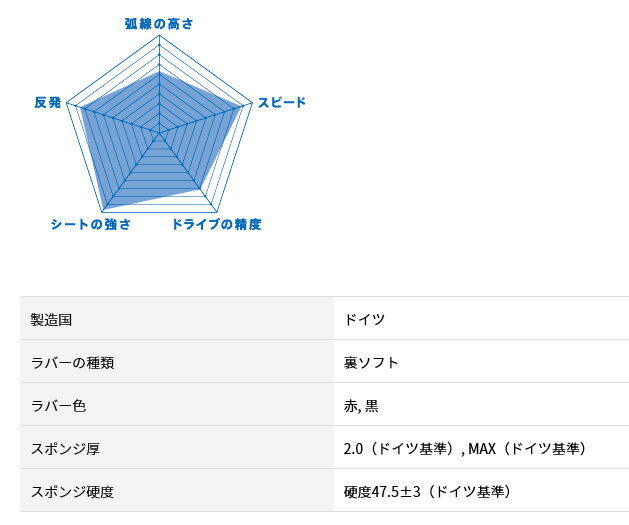Click the 裏ソフト value cell
The width and height of the screenshot is (629, 525).
click(481, 361)
